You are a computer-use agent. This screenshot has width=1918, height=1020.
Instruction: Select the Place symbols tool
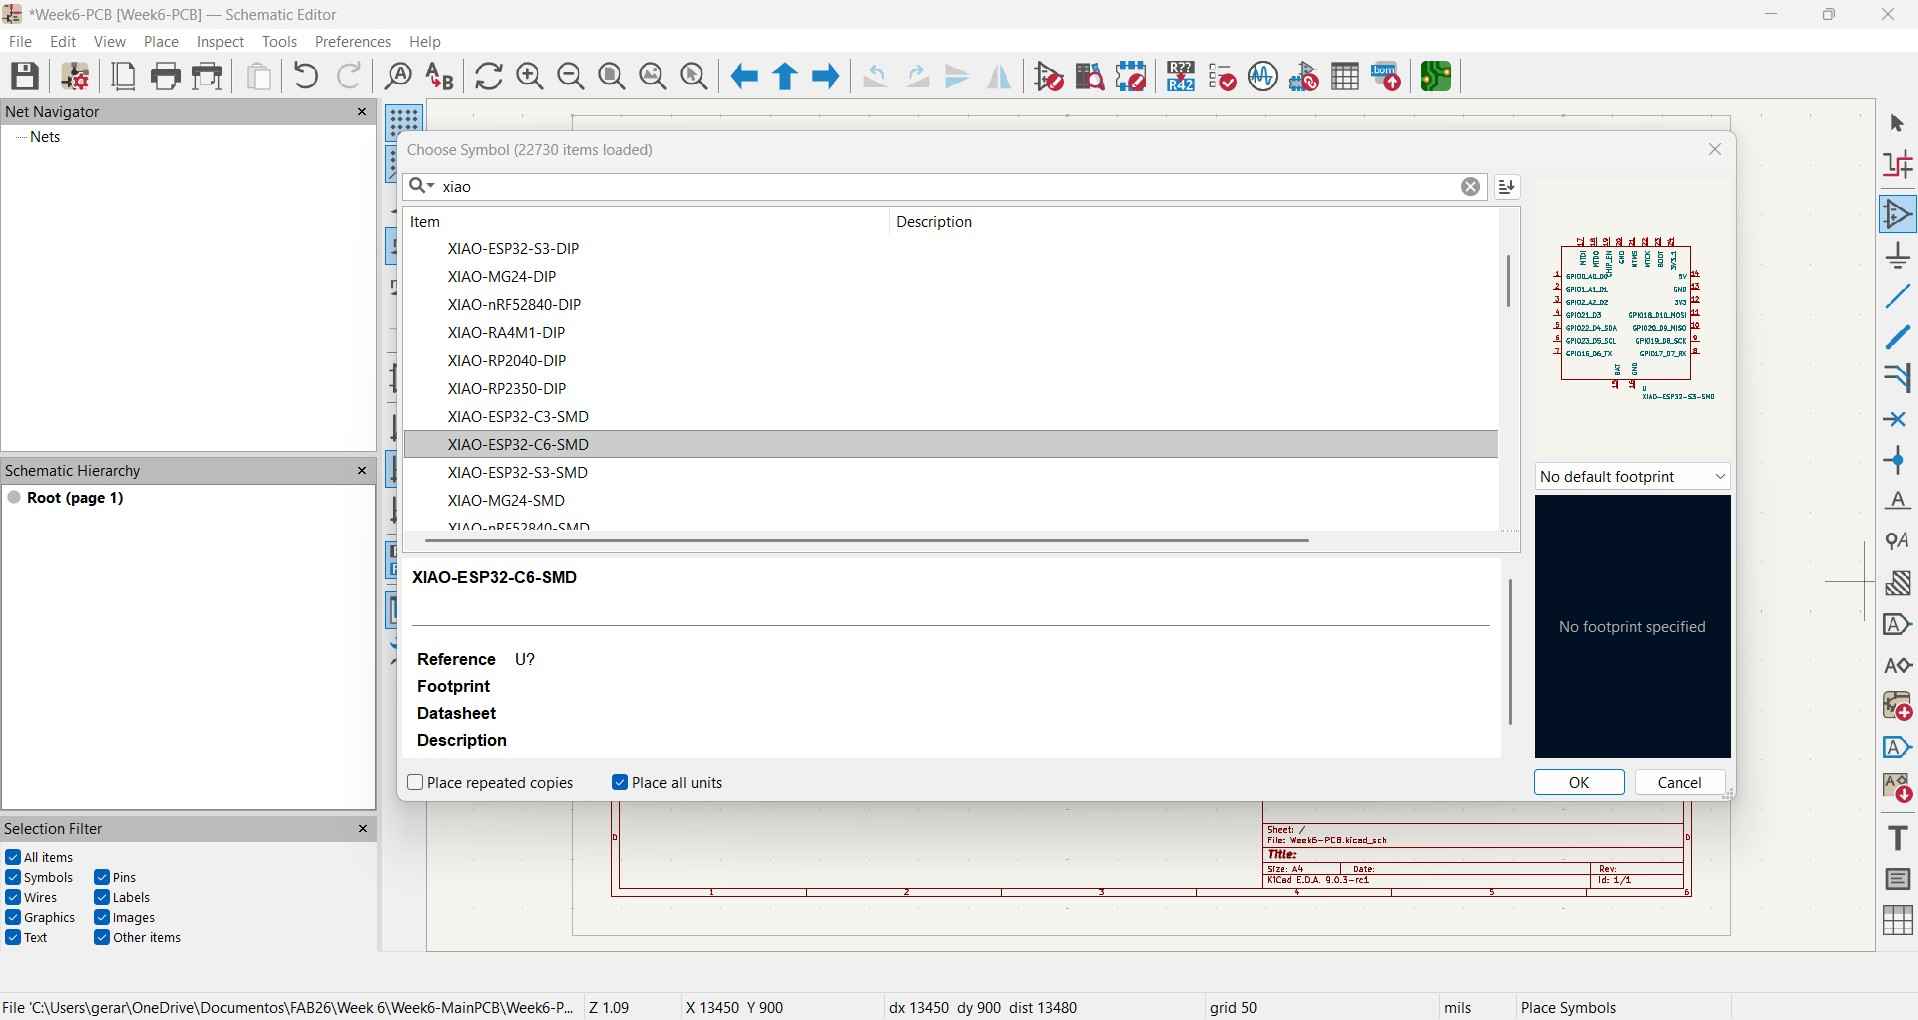tap(1898, 215)
